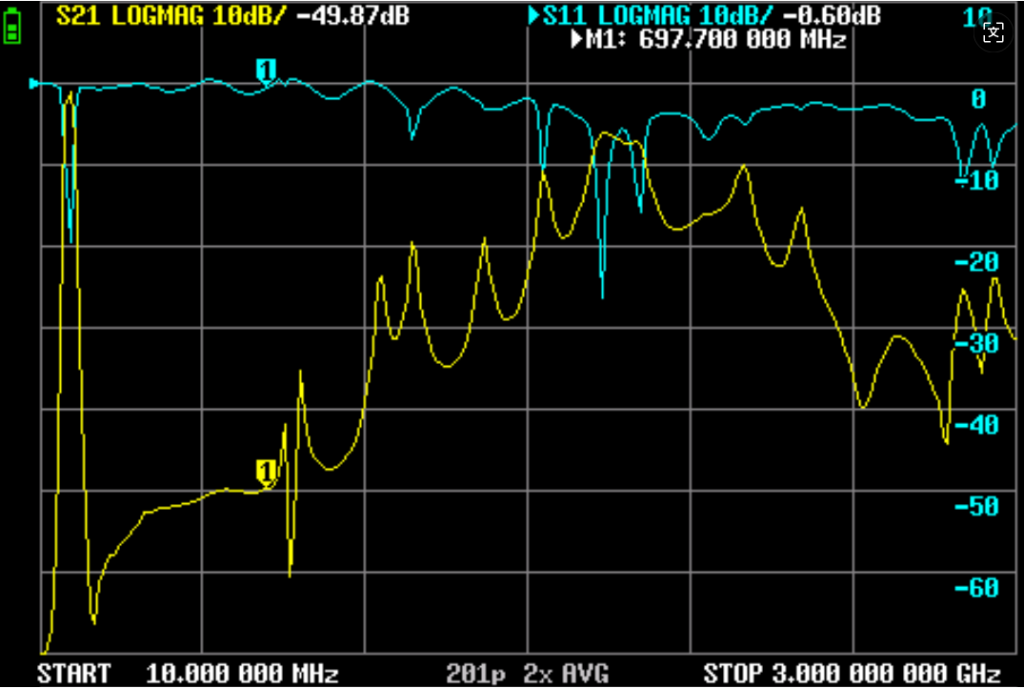Image resolution: width=1024 pixels, height=688 pixels.
Task: Select yellow marker 1 on the S21 trace
Action: [266, 470]
